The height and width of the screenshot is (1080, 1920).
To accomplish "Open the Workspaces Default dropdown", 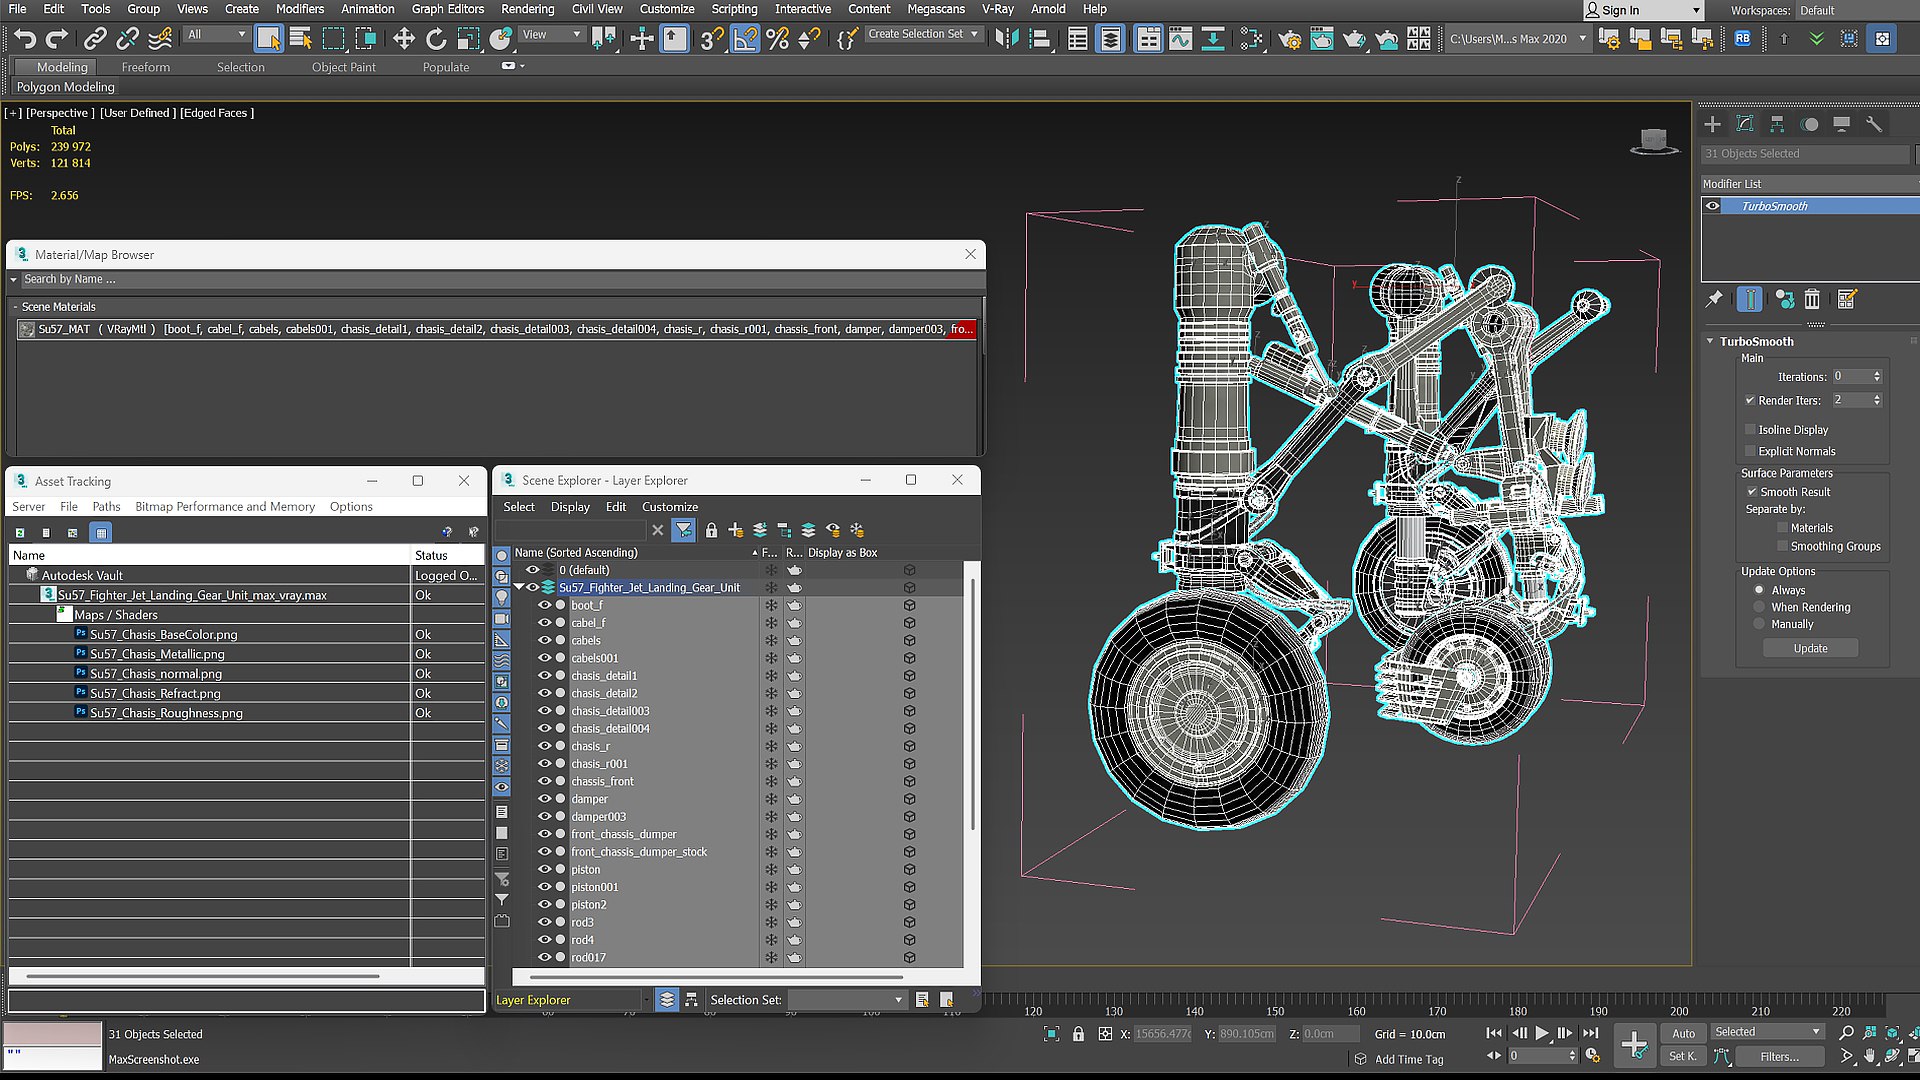I will 1856,10.
